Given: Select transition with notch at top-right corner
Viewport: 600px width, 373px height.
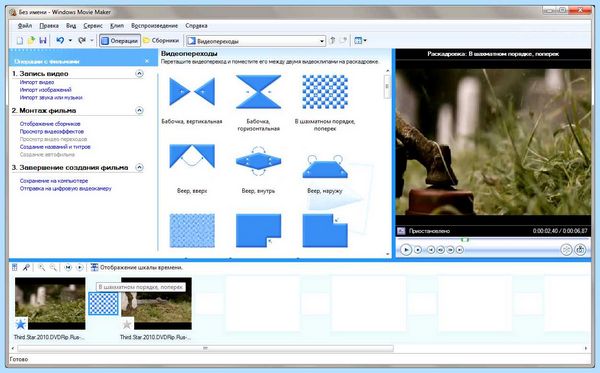Looking at the screenshot, I should [325, 230].
